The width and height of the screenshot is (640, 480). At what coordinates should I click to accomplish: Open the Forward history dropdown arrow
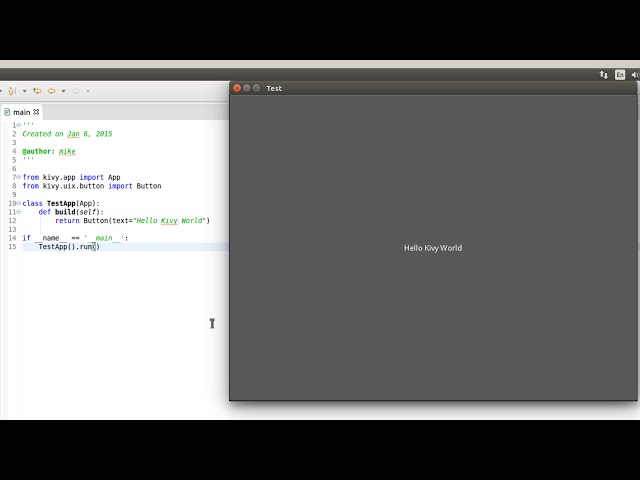click(x=88, y=91)
